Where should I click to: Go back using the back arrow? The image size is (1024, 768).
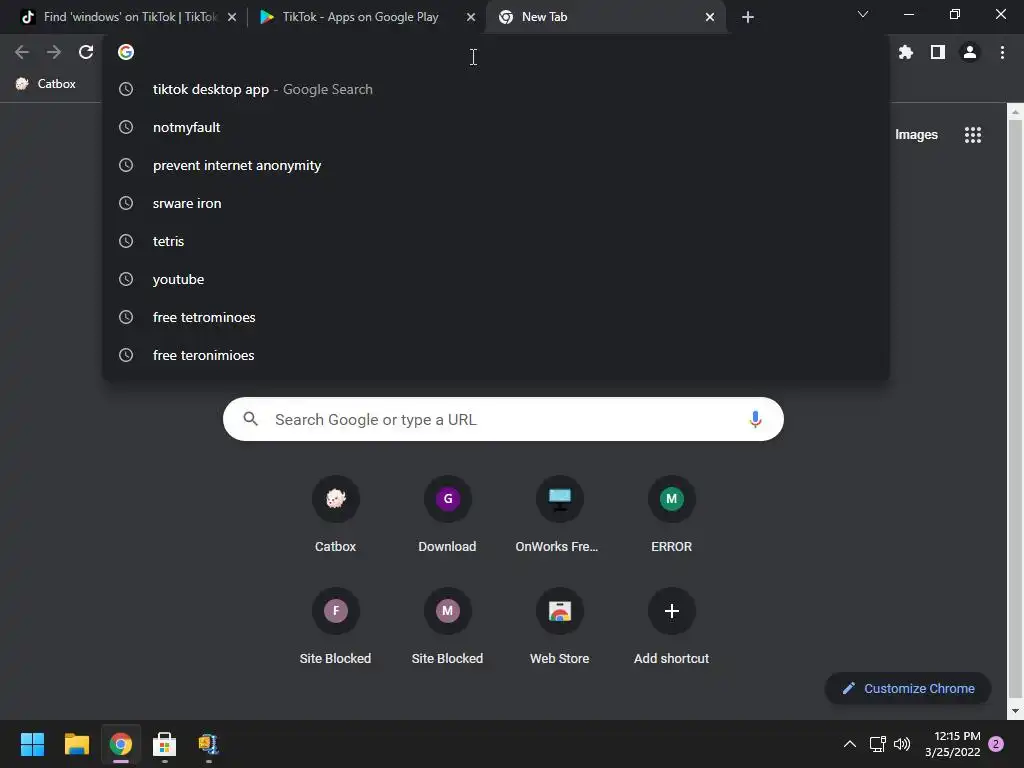[x=22, y=52]
